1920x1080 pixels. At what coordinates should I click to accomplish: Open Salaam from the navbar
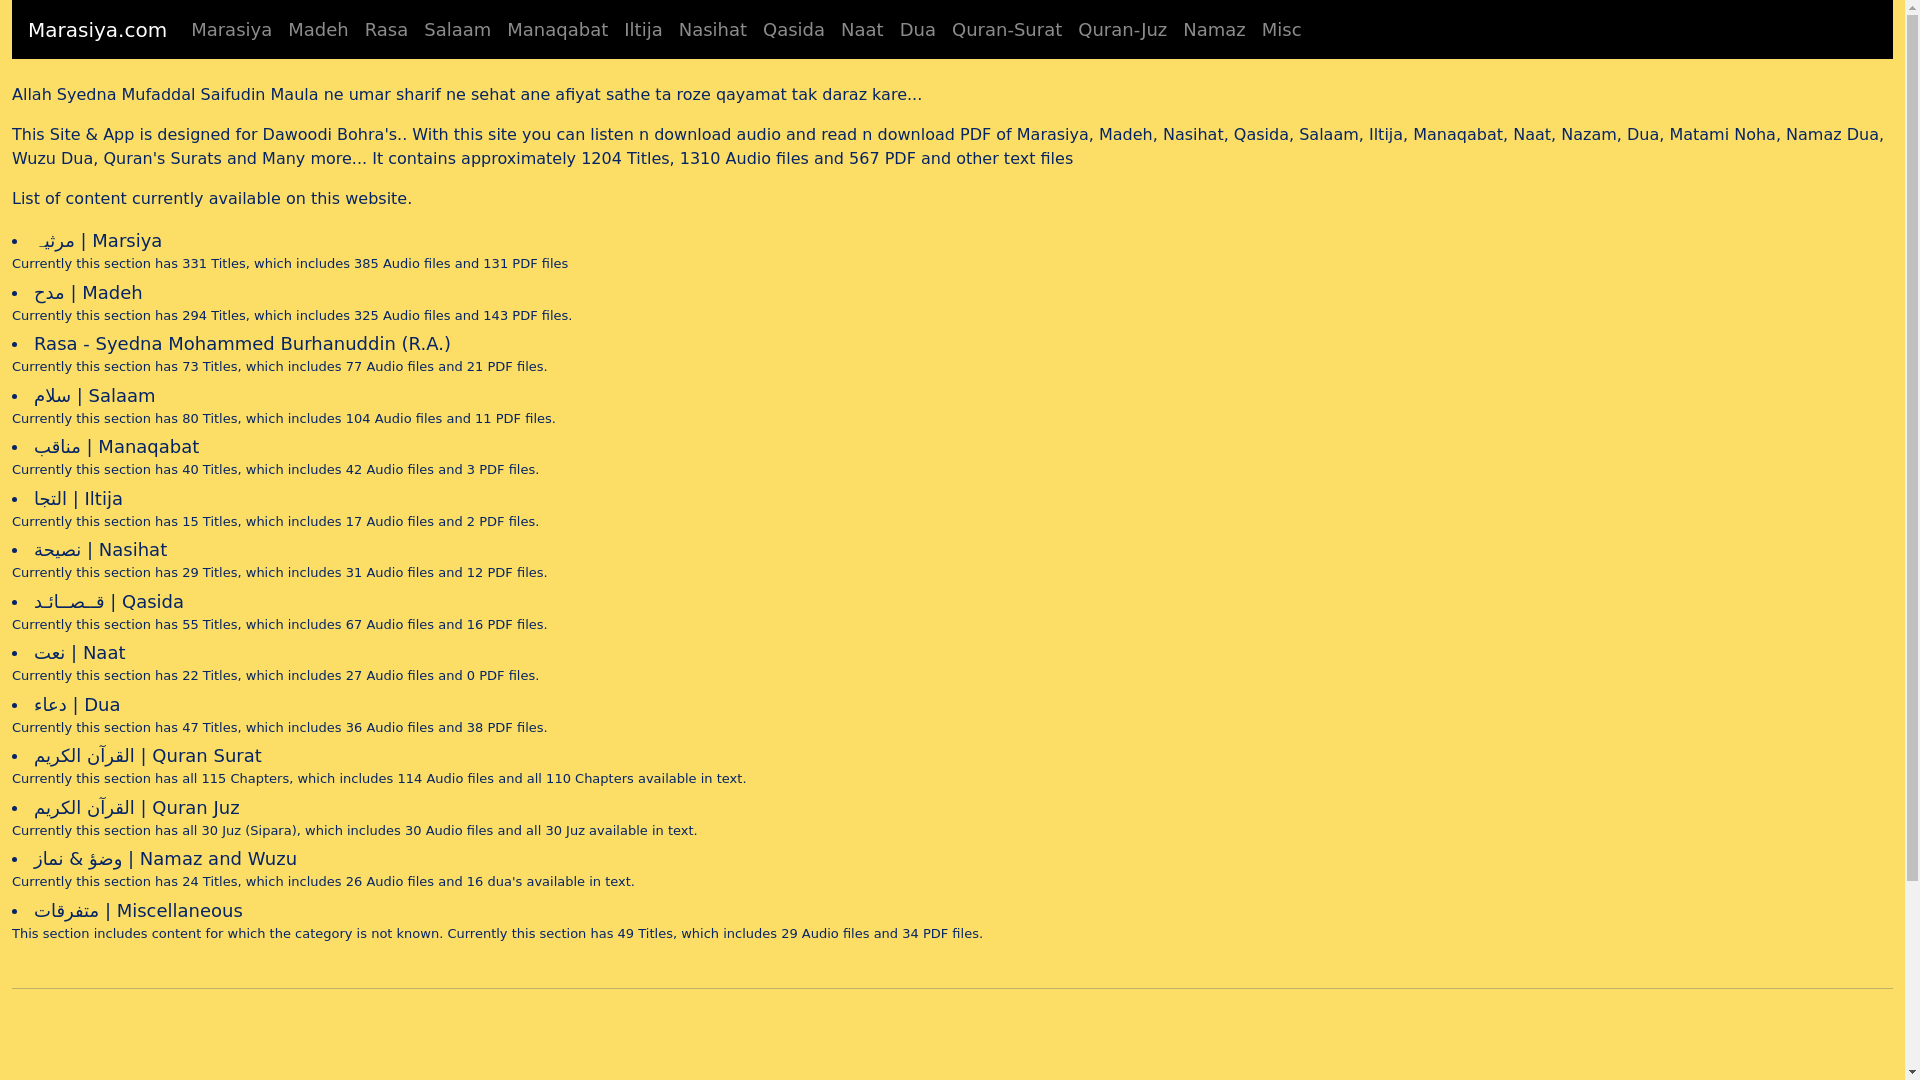tap(457, 30)
